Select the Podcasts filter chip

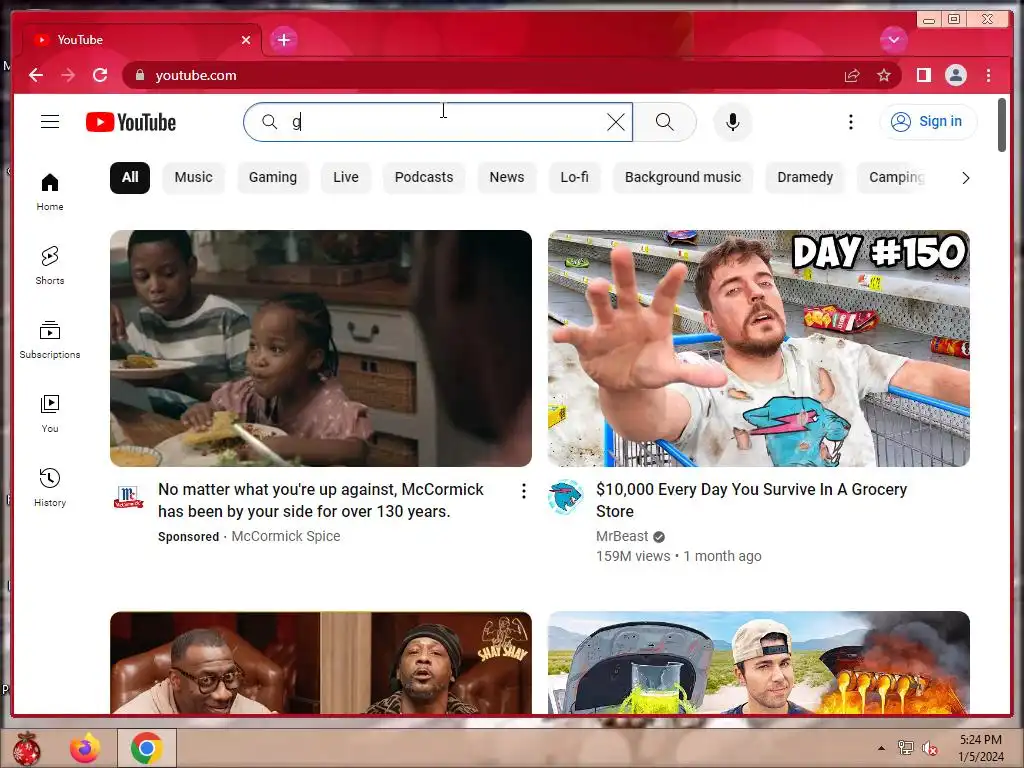pos(424,178)
